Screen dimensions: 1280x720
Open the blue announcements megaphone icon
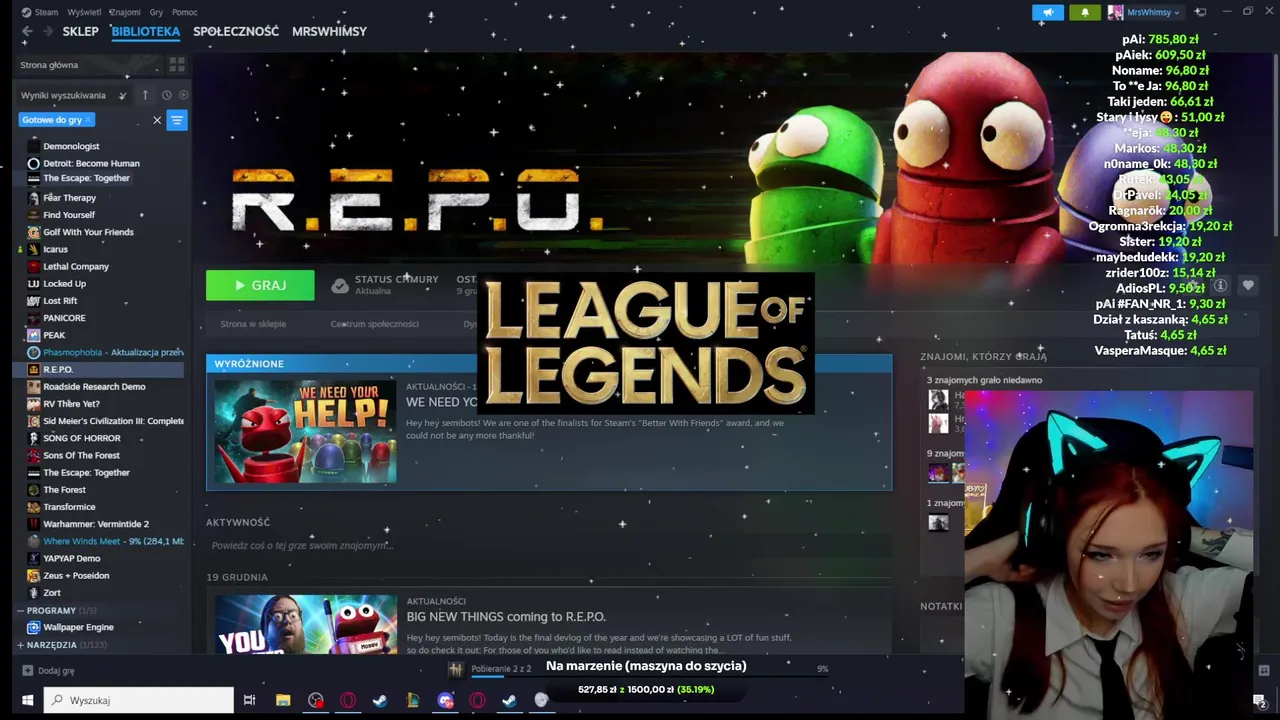pyautogui.click(x=1048, y=12)
